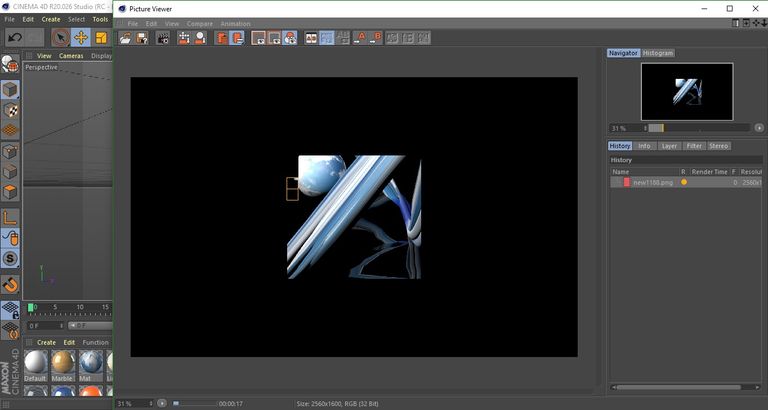Click the Live Selection arrow tool

pos(61,38)
